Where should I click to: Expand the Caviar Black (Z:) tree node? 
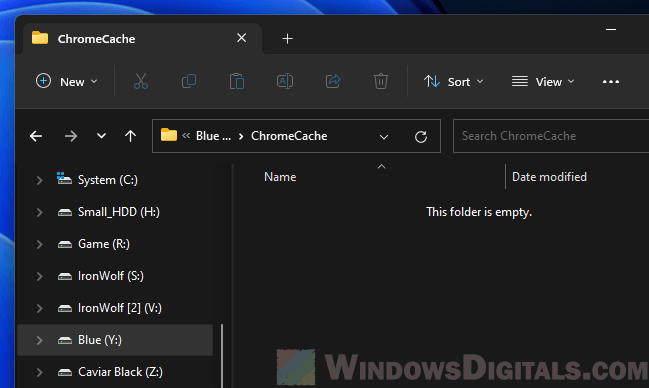pyautogui.click(x=39, y=372)
